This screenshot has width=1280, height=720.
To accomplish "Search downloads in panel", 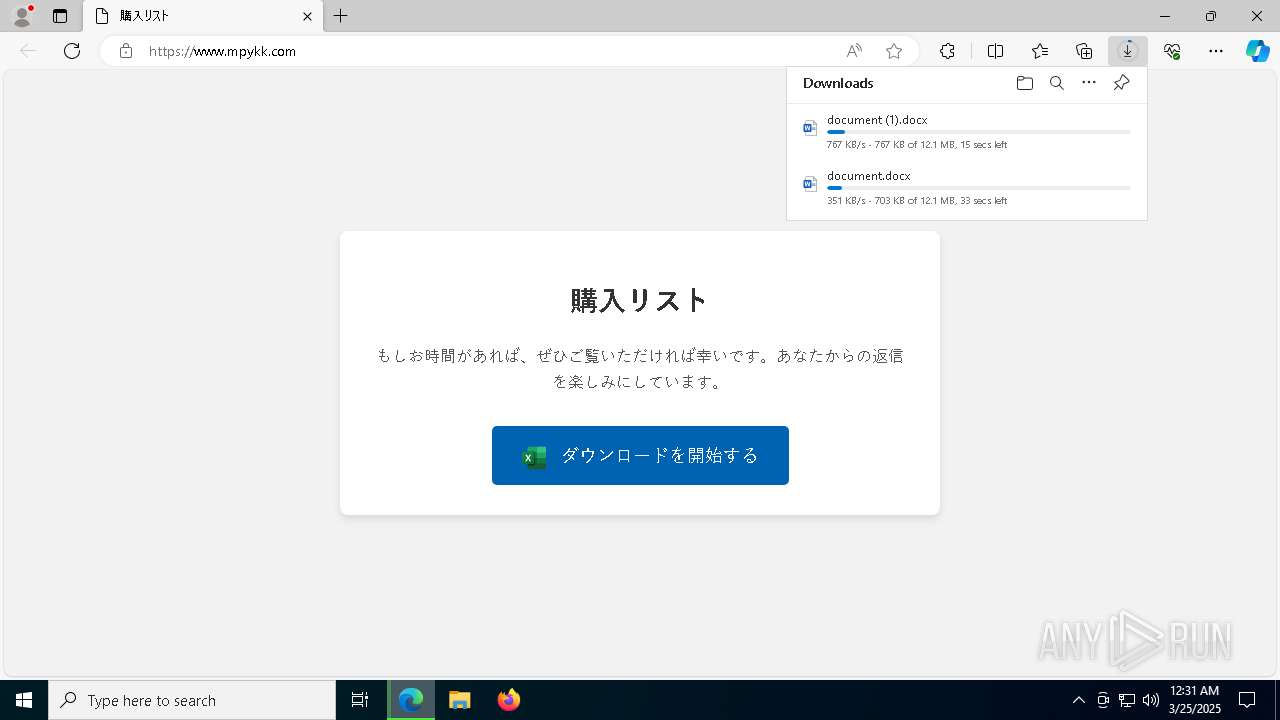I will click(x=1056, y=83).
